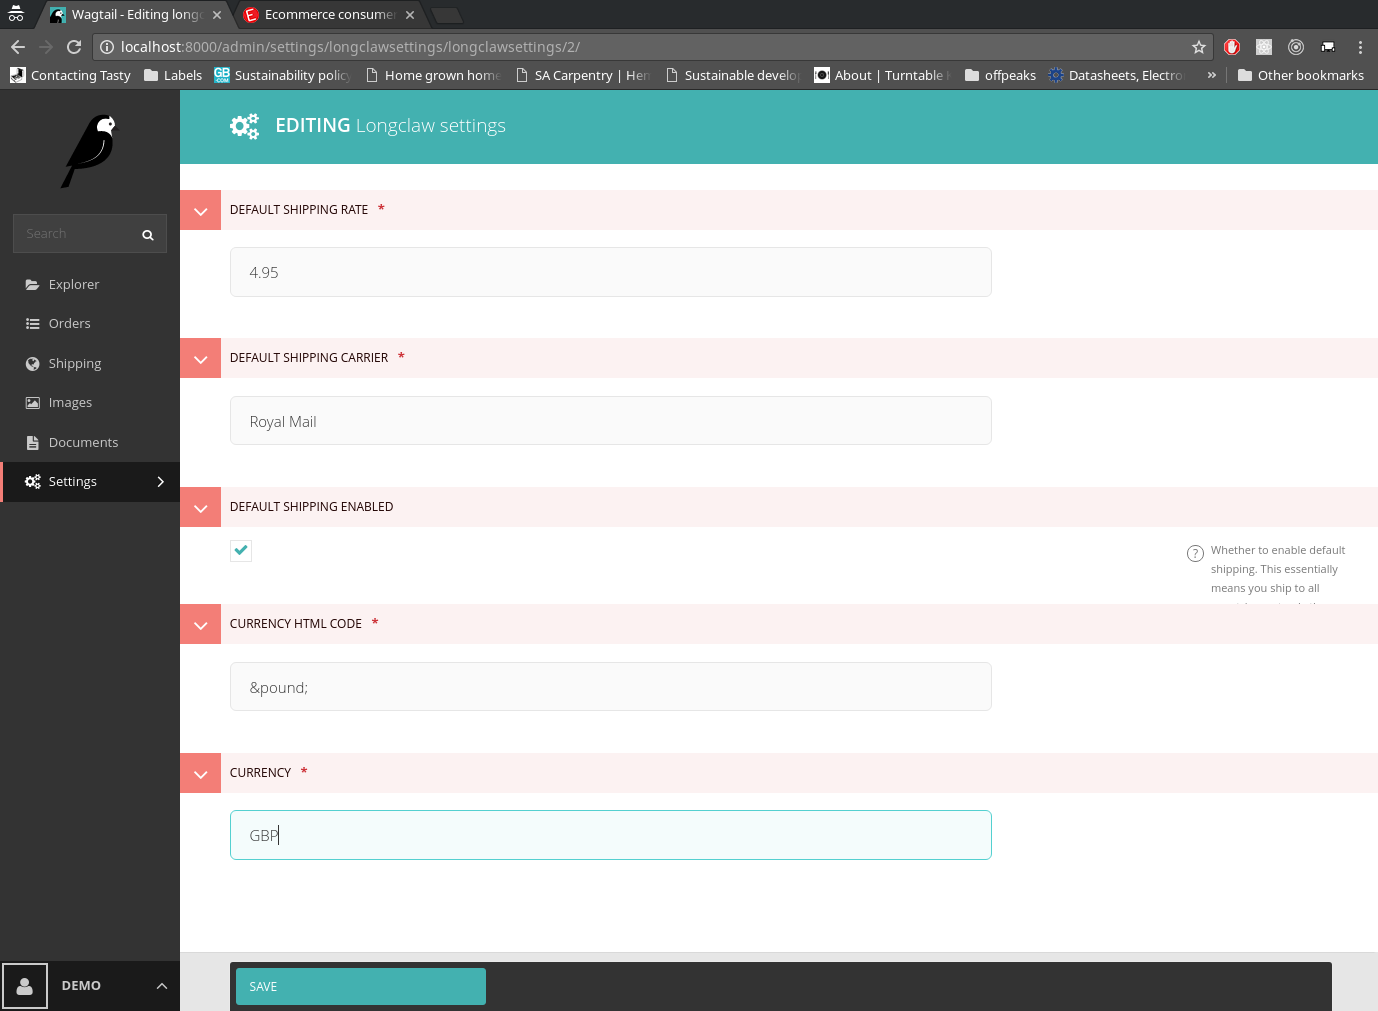Click the &pound; currency code field

pyautogui.click(x=611, y=687)
